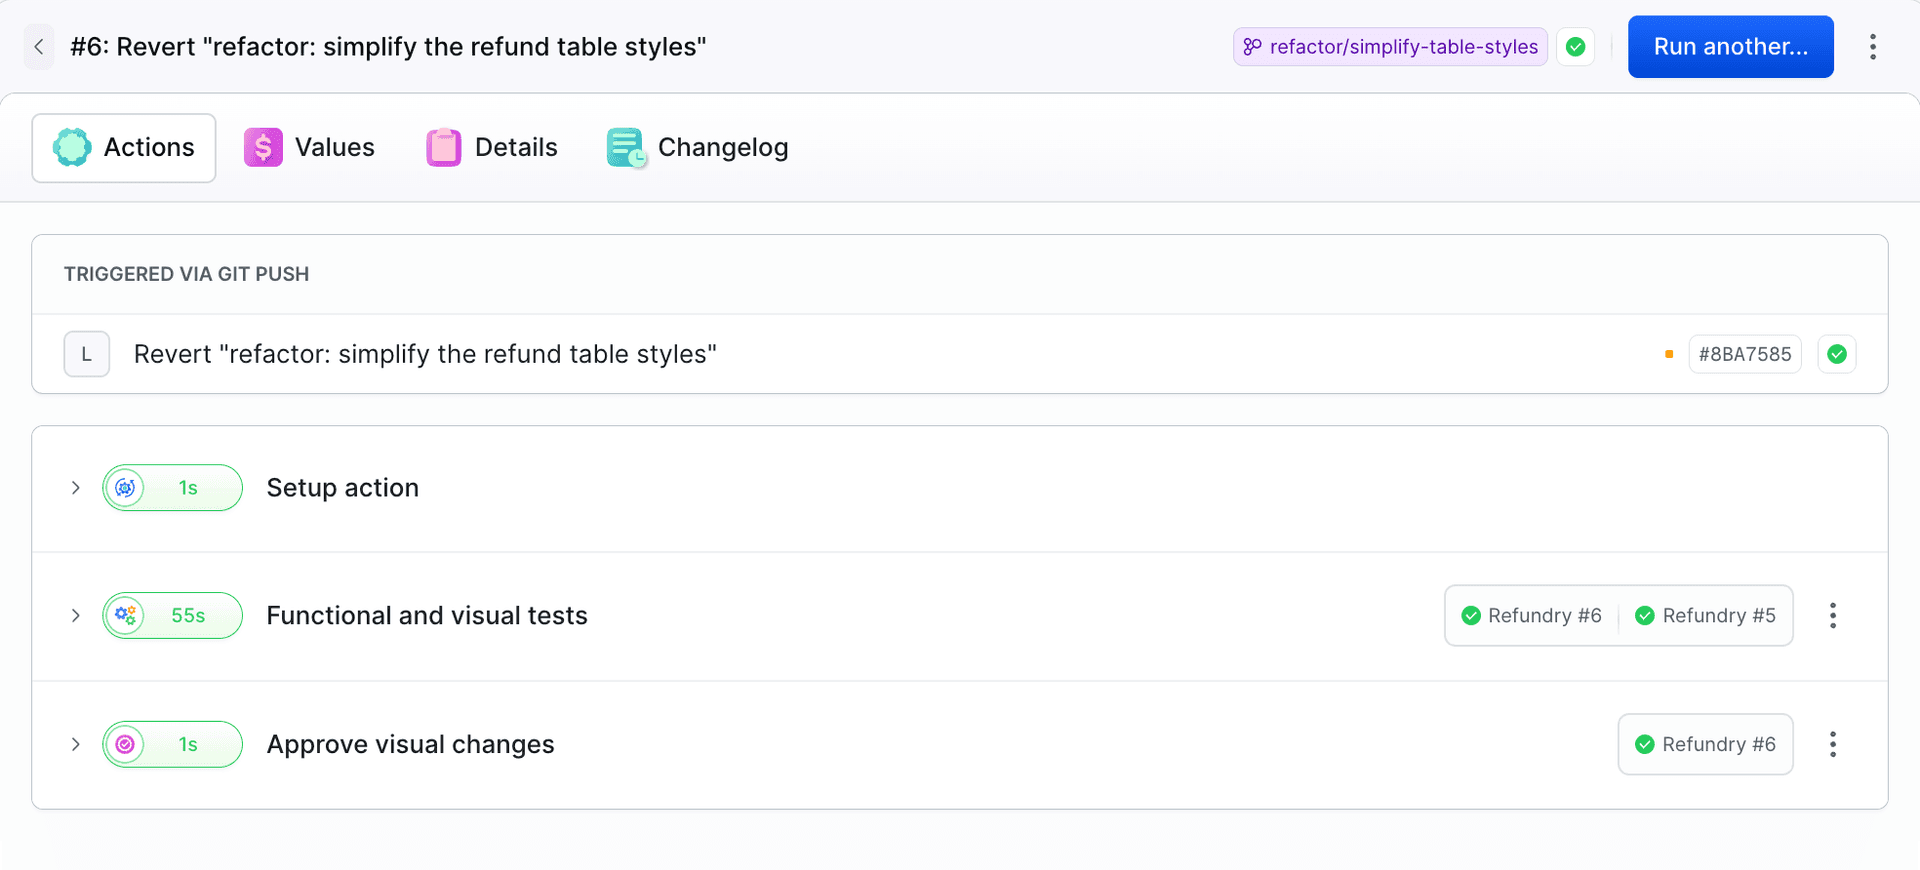Click the Run another... button

[1730, 47]
